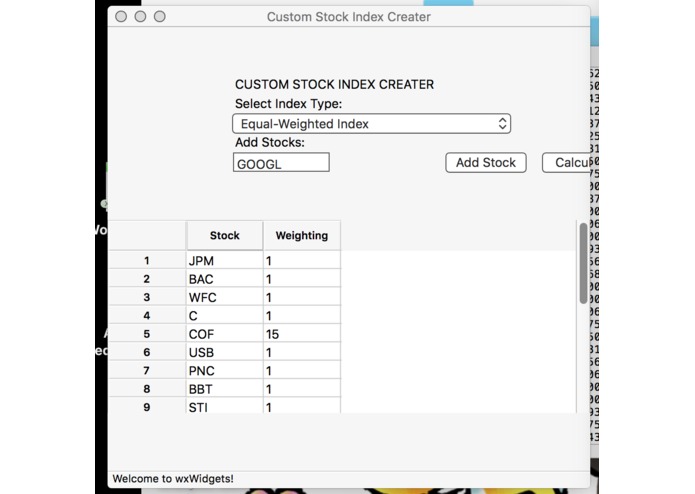Select row header 2 in the grid

coord(147,279)
